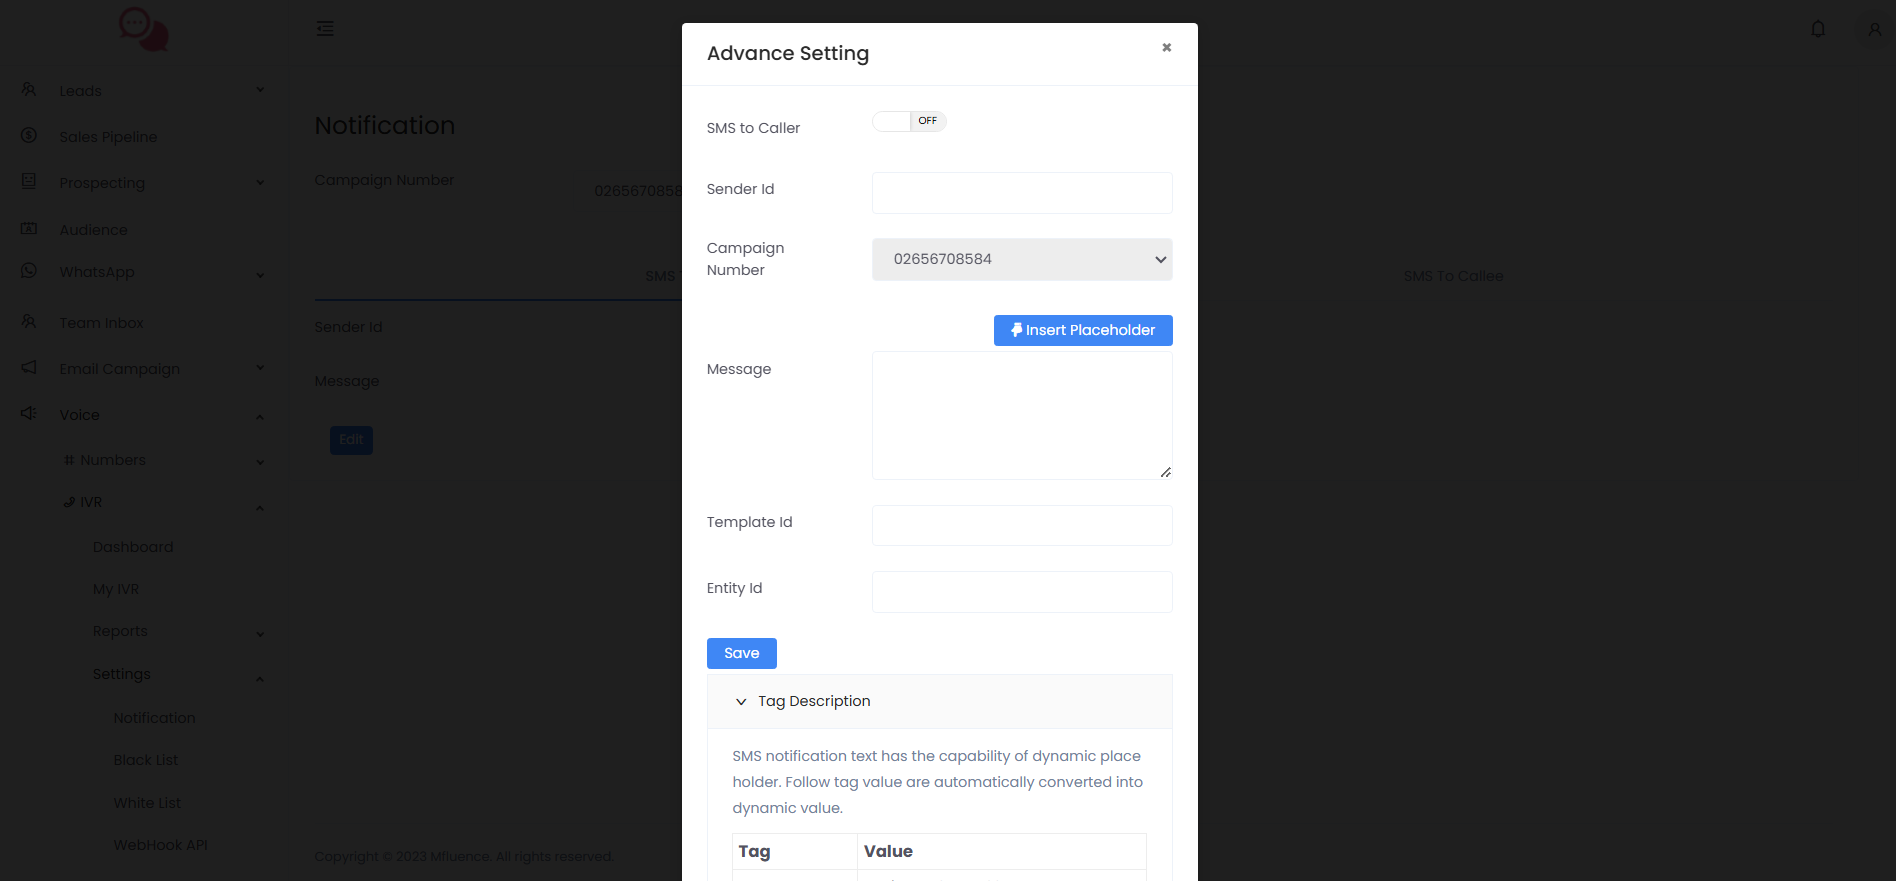Image resolution: width=1896 pixels, height=881 pixels.
Task: Select the Team Inbox icon
Action: (28, 322)
